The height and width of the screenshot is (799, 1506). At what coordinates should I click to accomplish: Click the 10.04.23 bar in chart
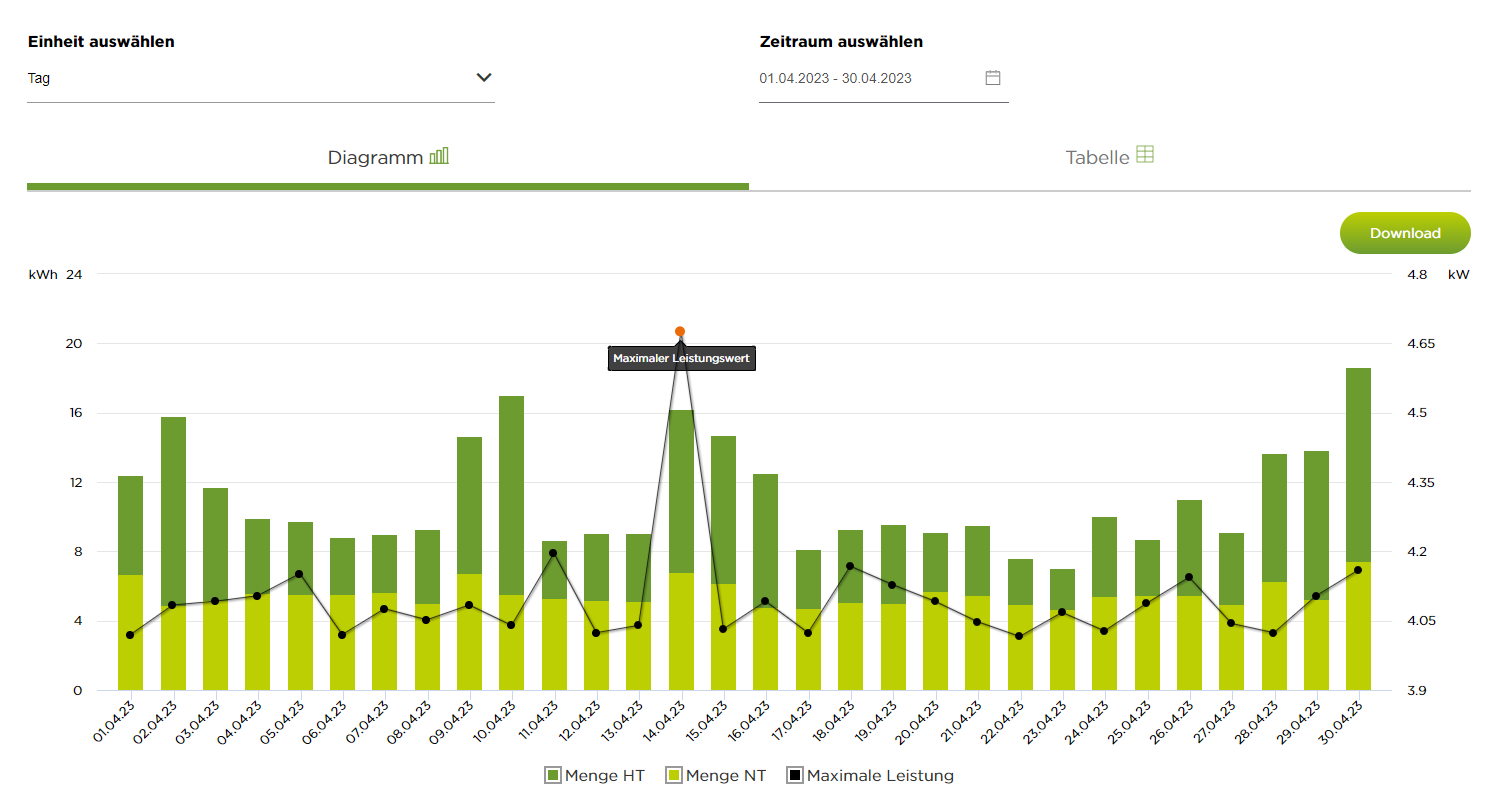(511, 543)
